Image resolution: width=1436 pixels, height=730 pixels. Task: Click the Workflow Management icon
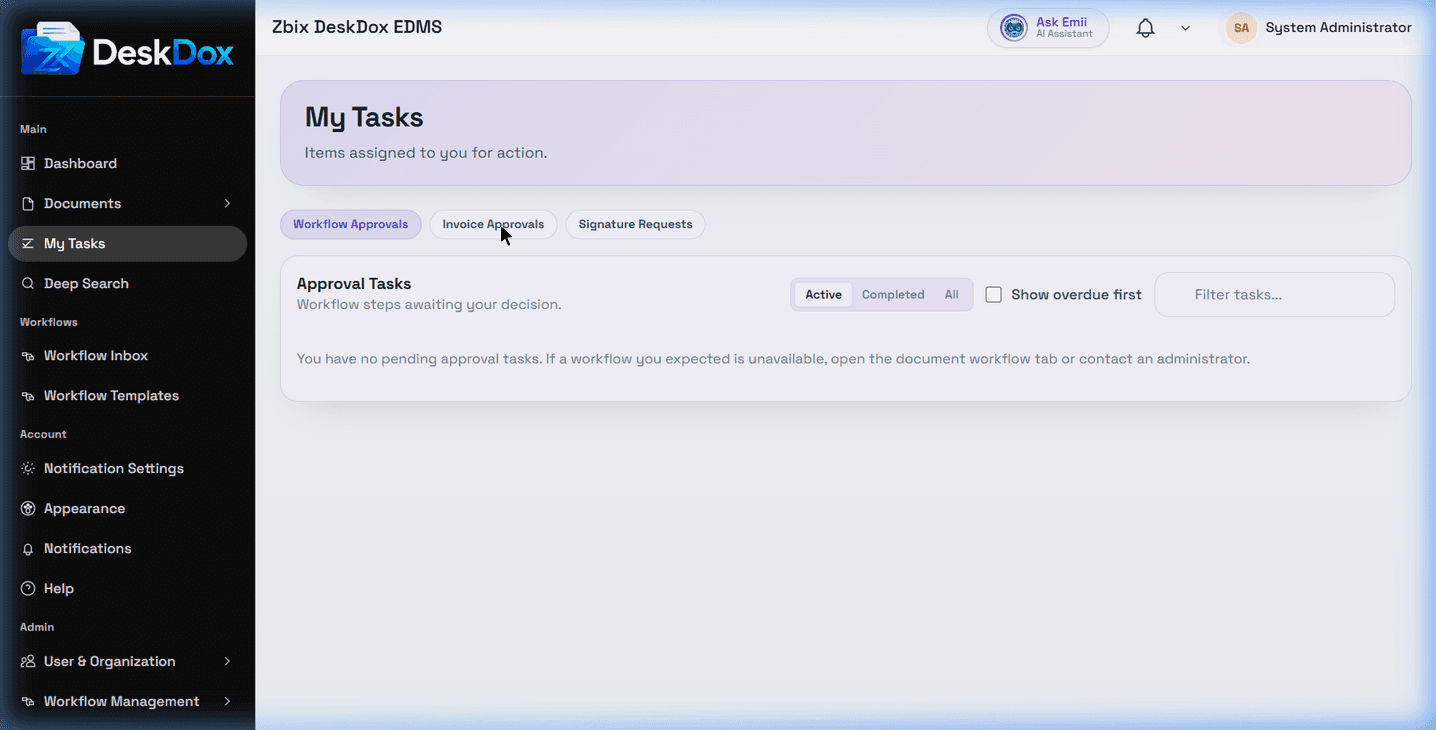click(x=28, y=701)
